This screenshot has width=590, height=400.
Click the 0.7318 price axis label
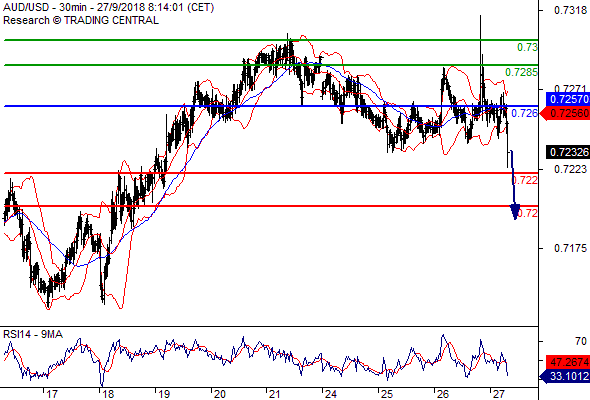570,10
